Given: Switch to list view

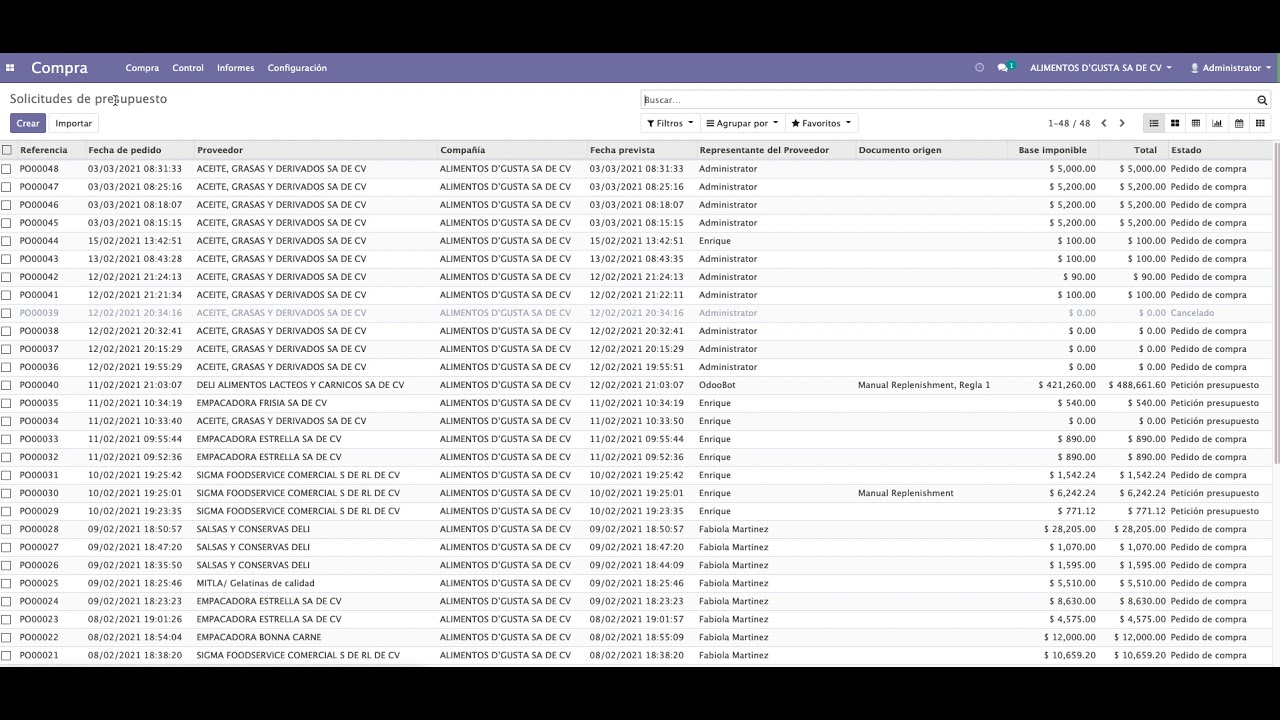Looking at the screenshot, I should (x=1153, y=123).
